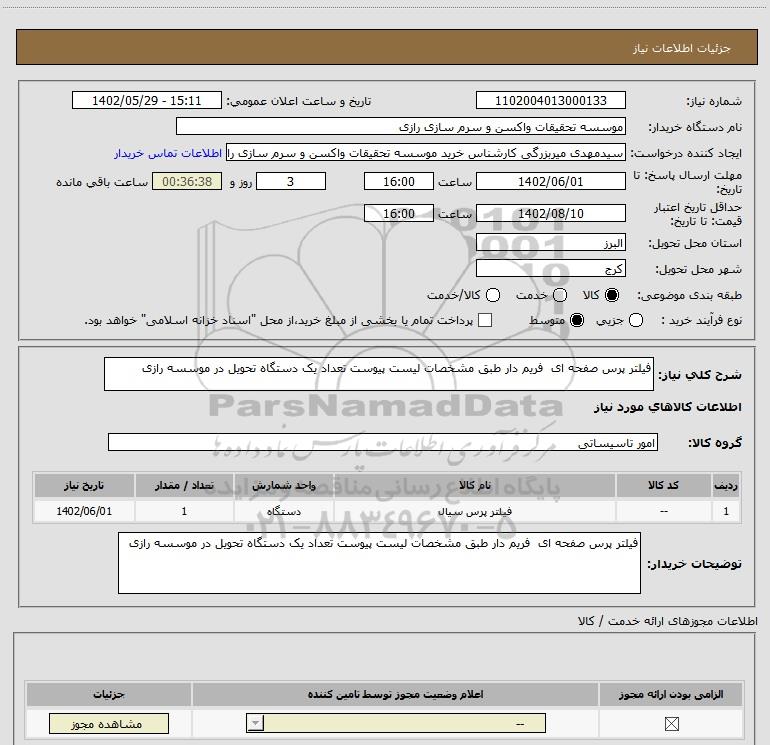770x745 pixels.
Task: Click the response deadline date 1402/06/01 field
Action: tap(550, 182)
